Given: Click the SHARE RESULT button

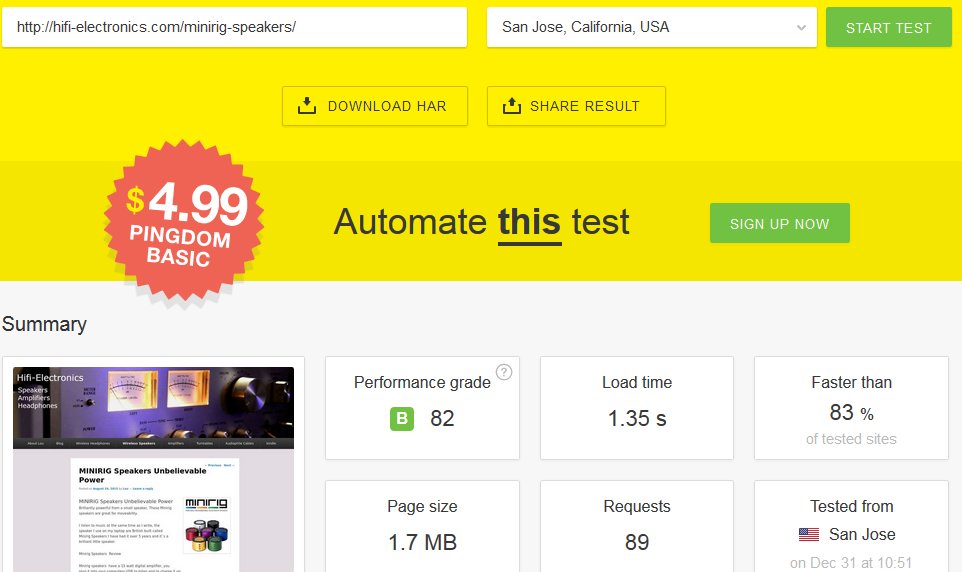Looking at the screenshot, I should point(576,106).
